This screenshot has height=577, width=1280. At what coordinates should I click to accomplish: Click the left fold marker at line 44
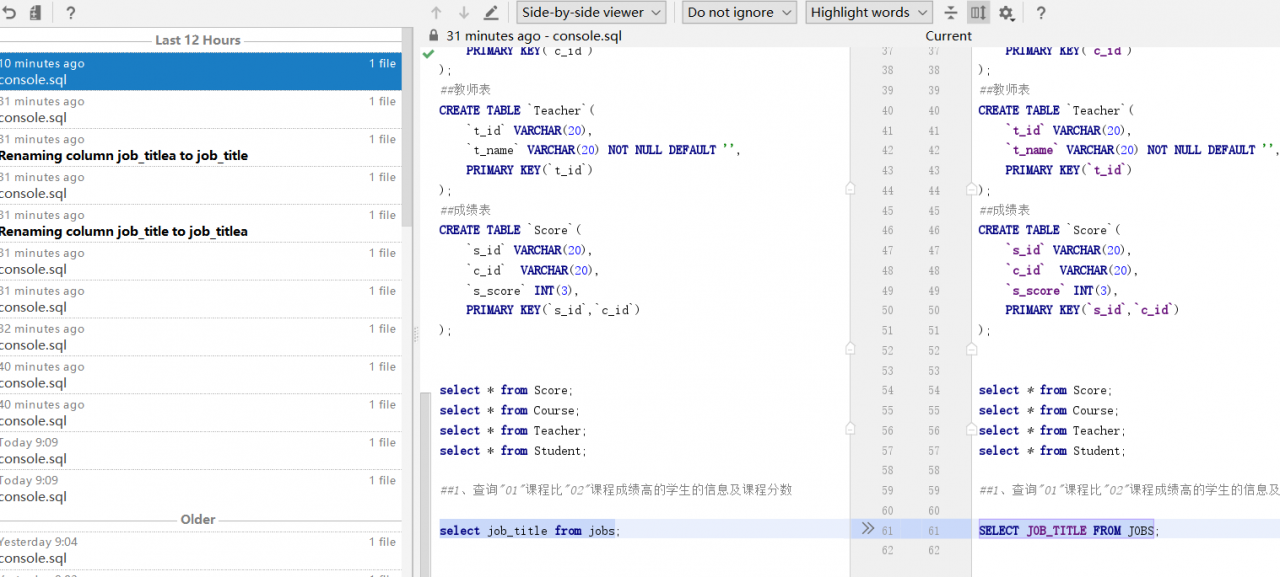pyautogui.click(x=850, y=188)
